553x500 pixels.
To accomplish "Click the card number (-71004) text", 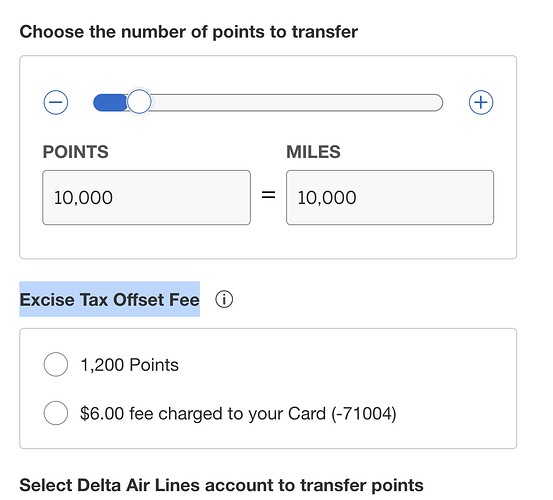I will coord(364,413).
